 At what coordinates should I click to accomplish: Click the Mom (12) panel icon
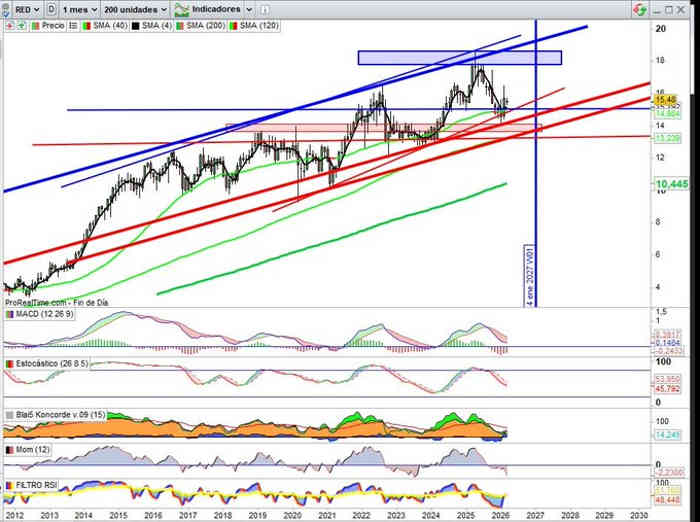pos(9,451)
